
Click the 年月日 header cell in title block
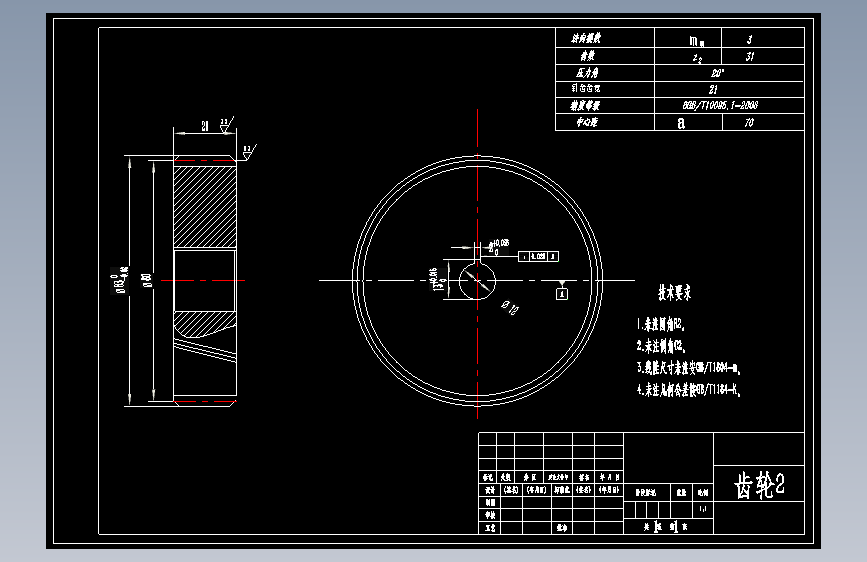click(x=609, y=477)
